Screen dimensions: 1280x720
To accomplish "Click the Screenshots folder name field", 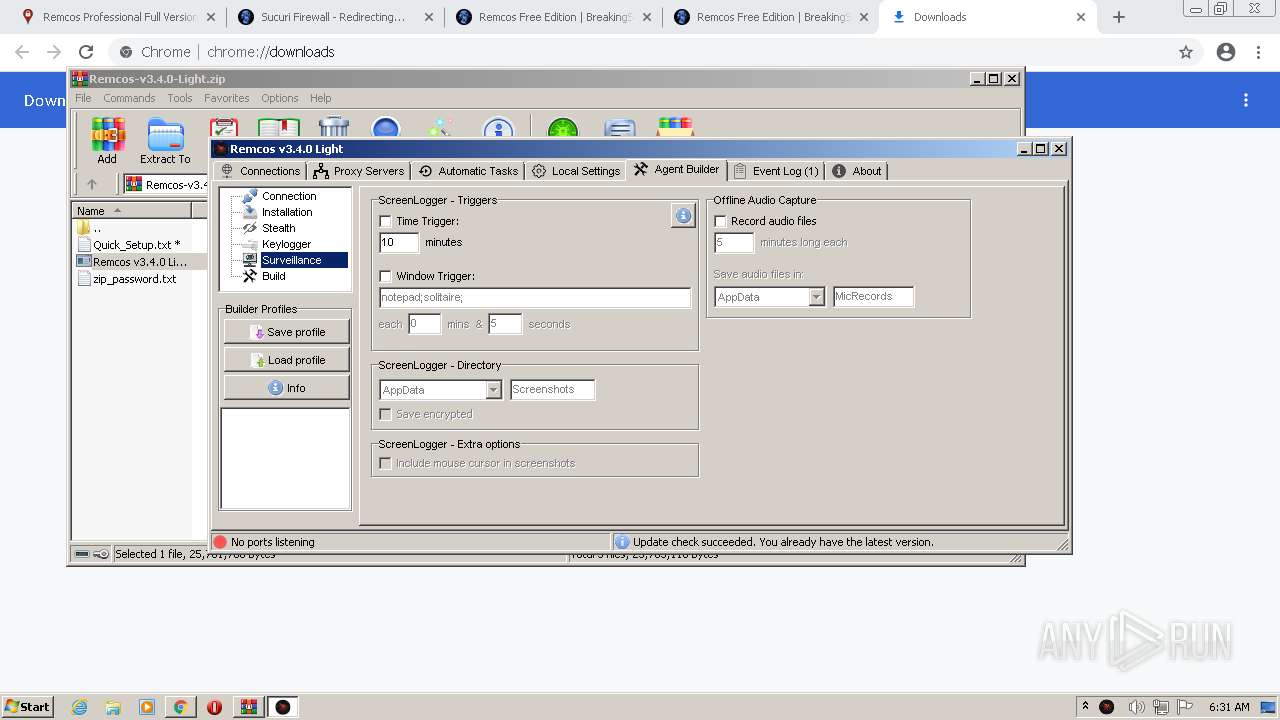I will tap(552, 390).
